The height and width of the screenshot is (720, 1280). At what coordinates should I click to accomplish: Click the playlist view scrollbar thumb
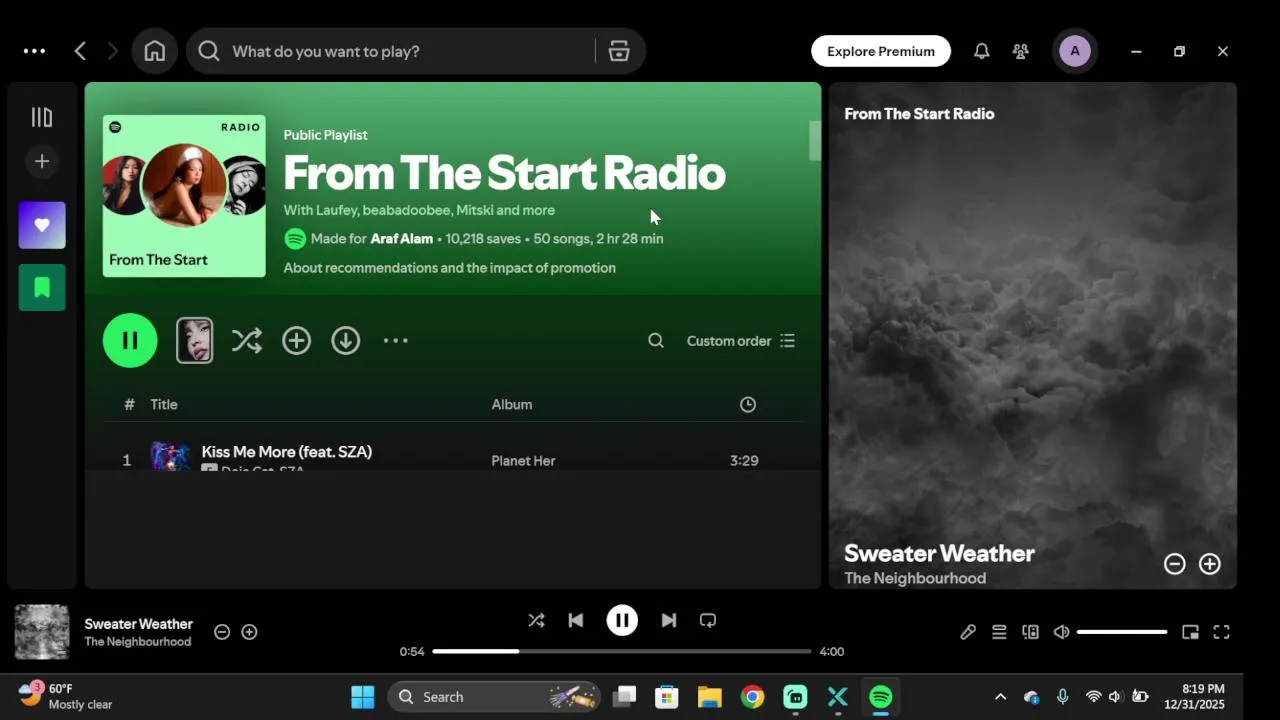[x=815, y=141]
